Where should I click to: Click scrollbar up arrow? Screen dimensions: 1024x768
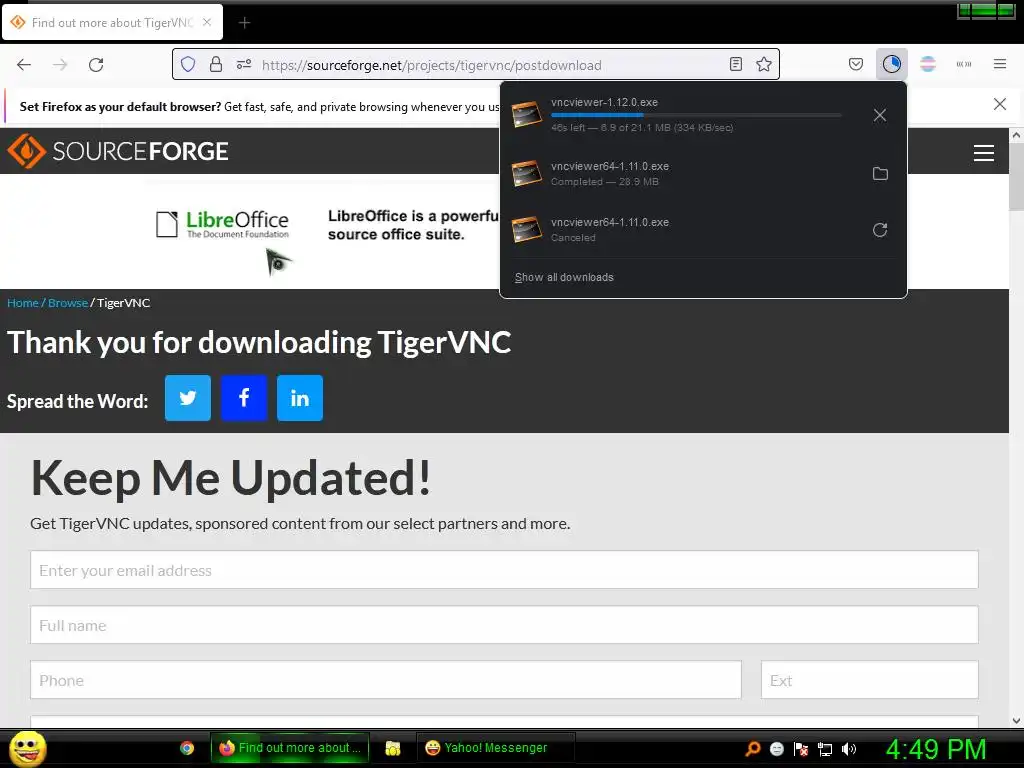coord(1016,135)
